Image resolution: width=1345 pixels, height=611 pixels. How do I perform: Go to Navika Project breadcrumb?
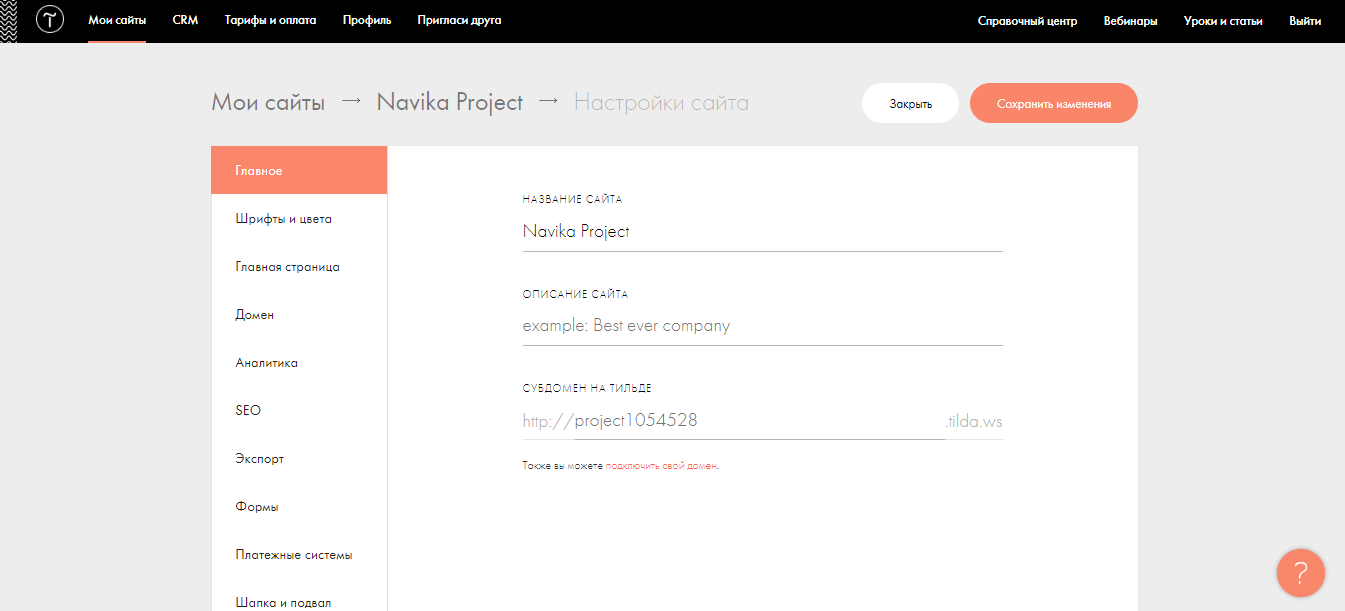point(449,102)
